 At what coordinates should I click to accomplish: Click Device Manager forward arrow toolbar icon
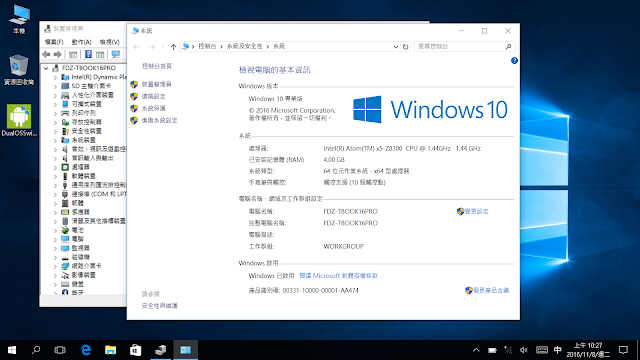58,54
